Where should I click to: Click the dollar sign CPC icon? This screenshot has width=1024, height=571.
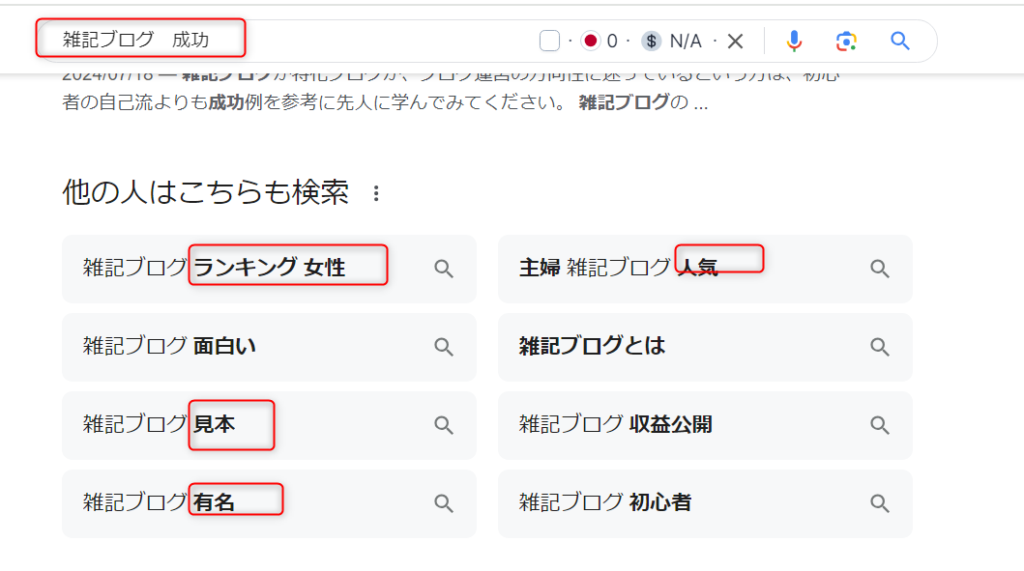650,41
